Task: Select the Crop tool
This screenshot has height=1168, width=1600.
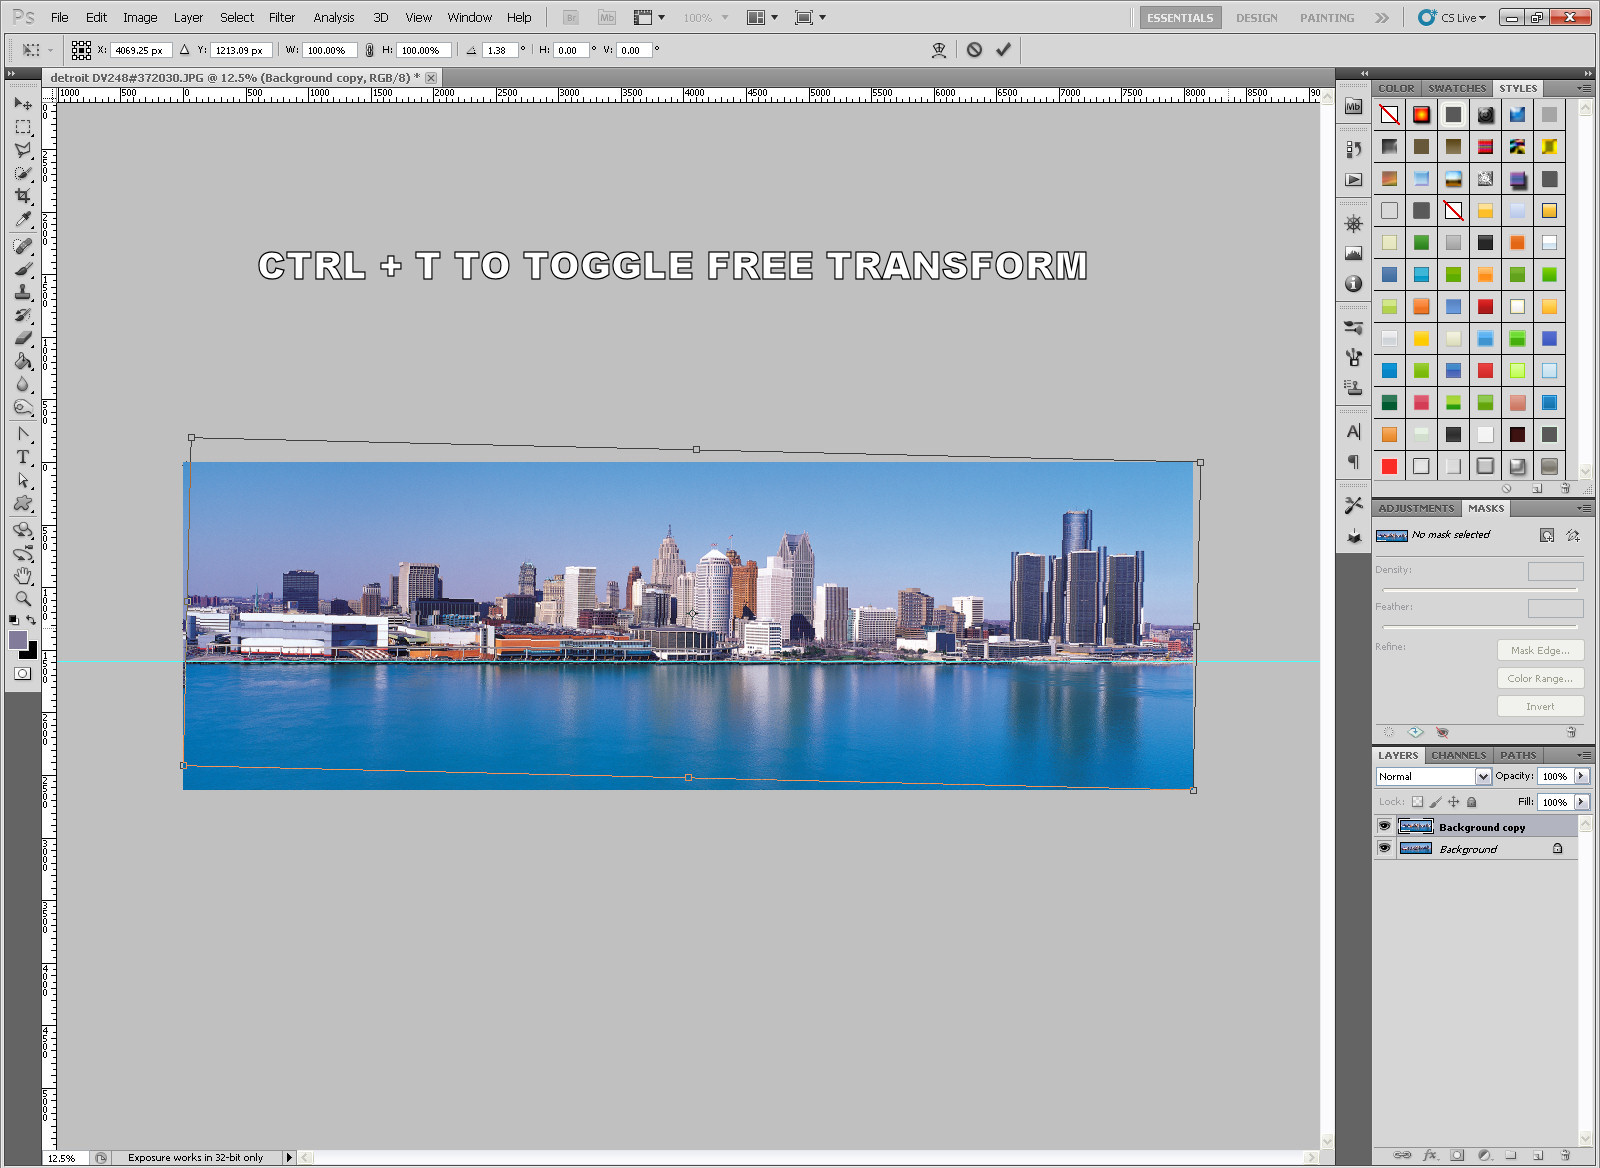Action: click(x=23, y=195)
